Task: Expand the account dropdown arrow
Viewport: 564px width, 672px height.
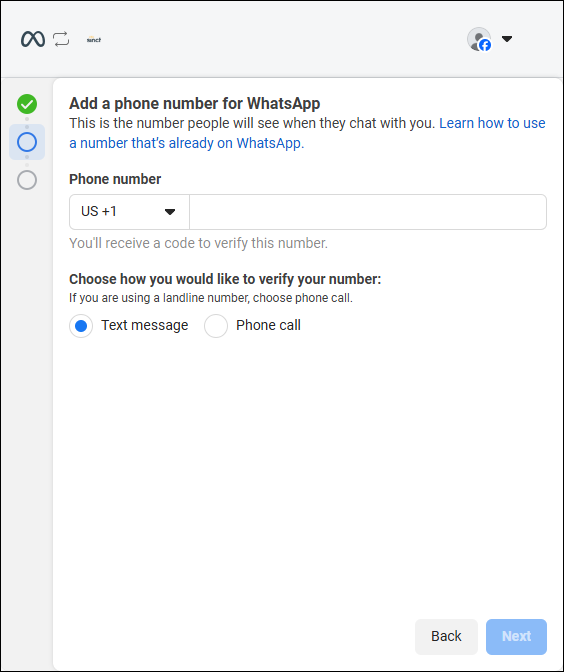Action: (x=507, y=39)
